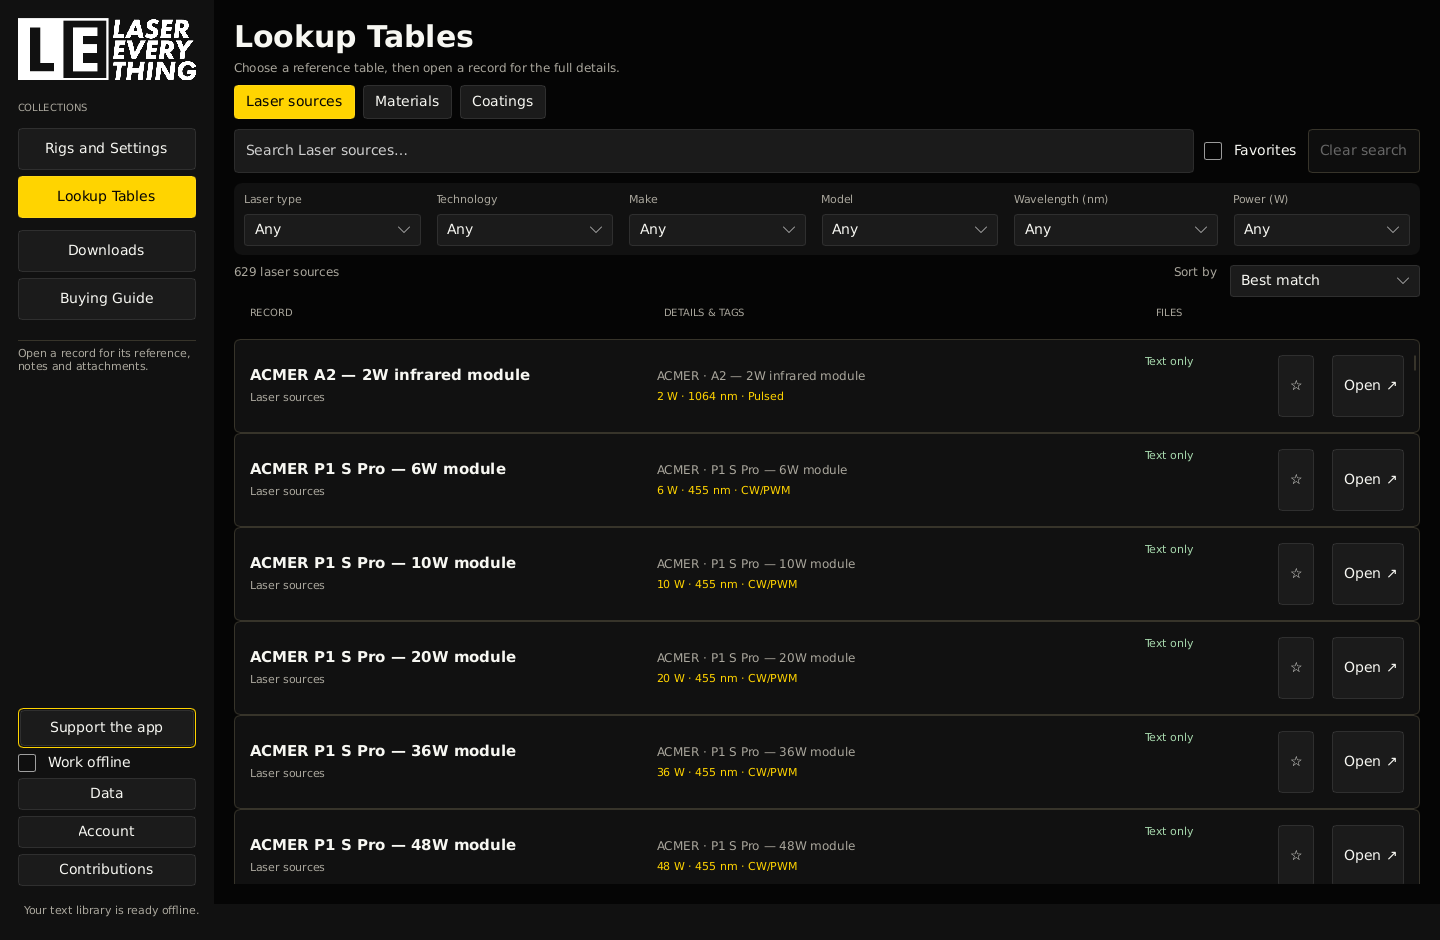1440x940 pixels.
Task: Enable the Favorites filter checkbox
Action: tap(1213, 151)
